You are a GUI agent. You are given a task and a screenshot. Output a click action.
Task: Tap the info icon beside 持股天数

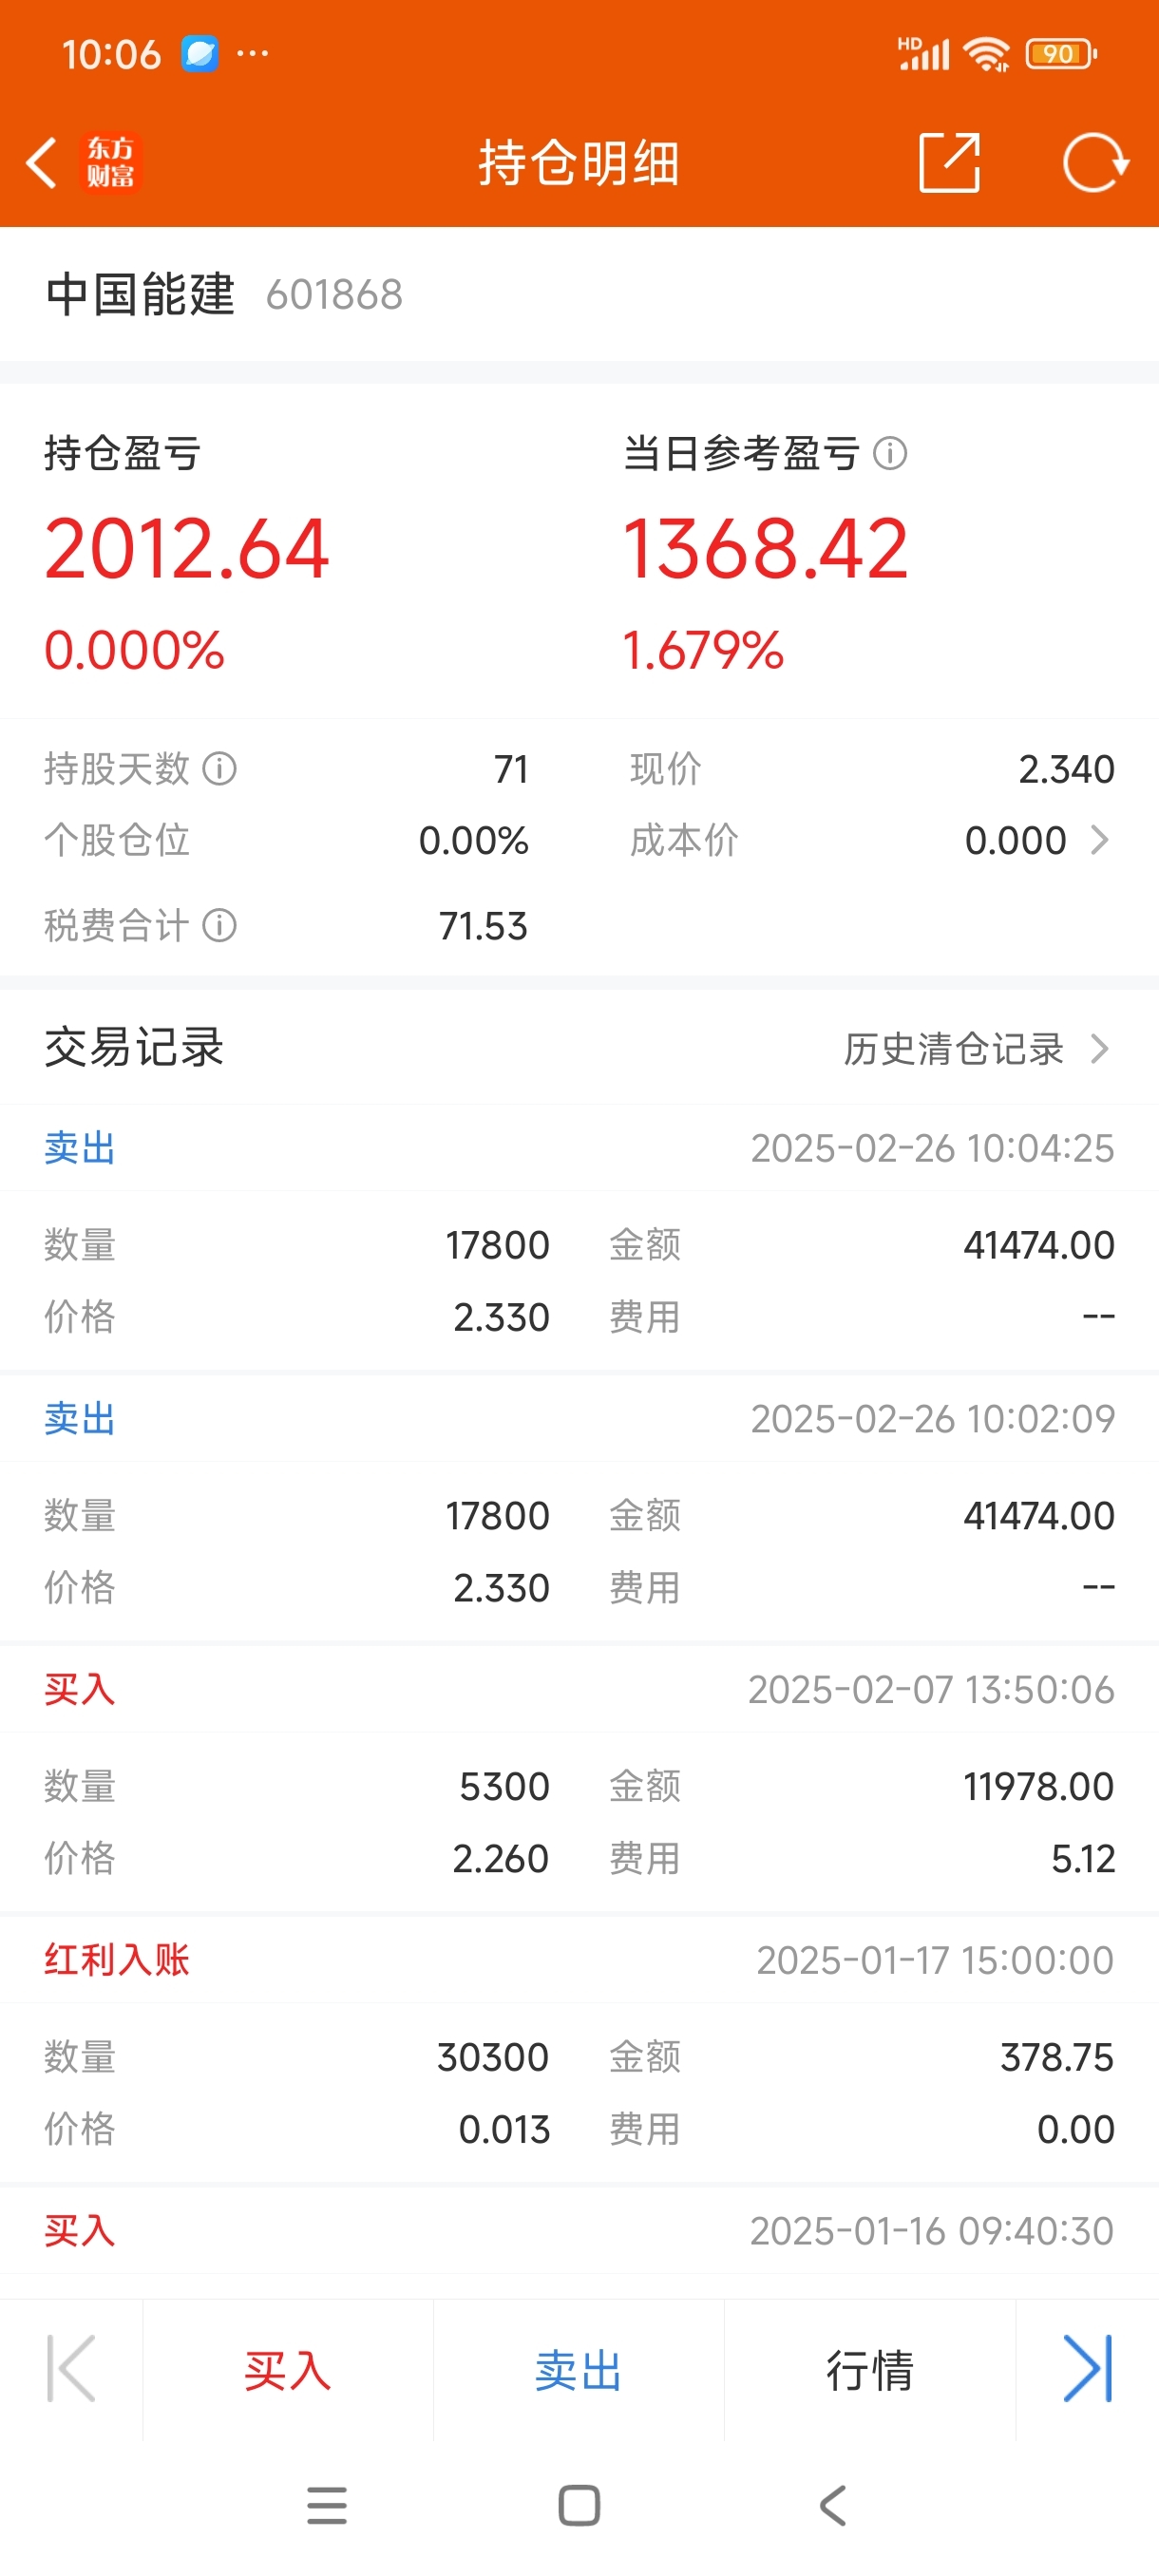click(220, 769)
